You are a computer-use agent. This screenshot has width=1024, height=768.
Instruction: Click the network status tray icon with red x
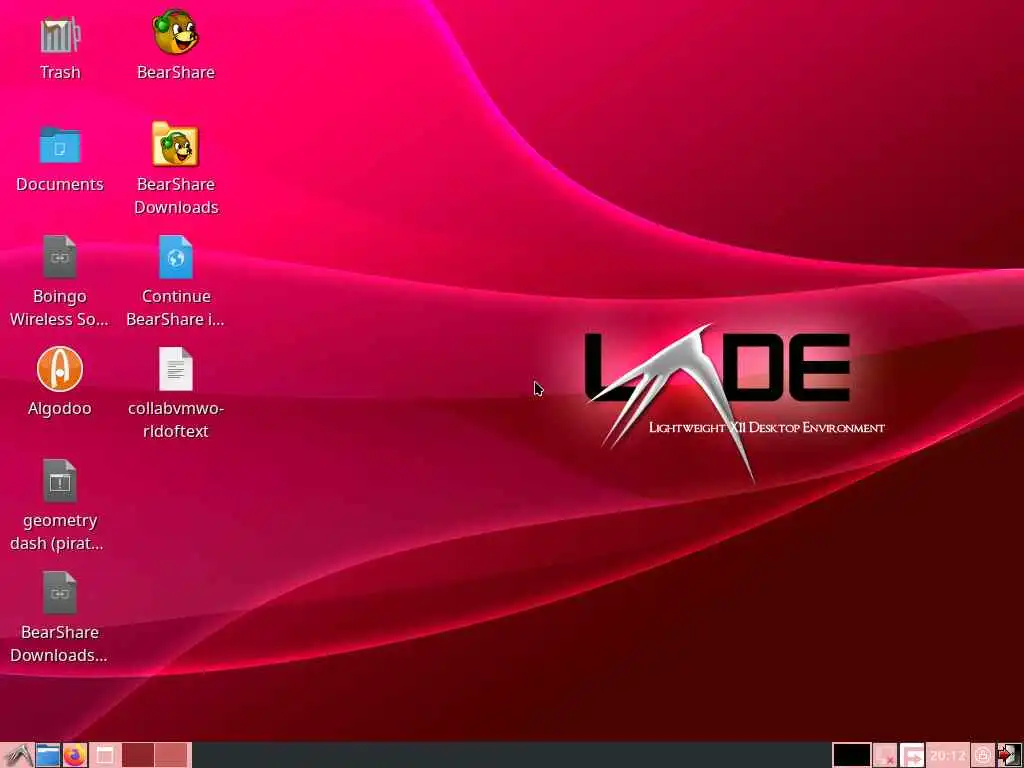tap(885, 756)
